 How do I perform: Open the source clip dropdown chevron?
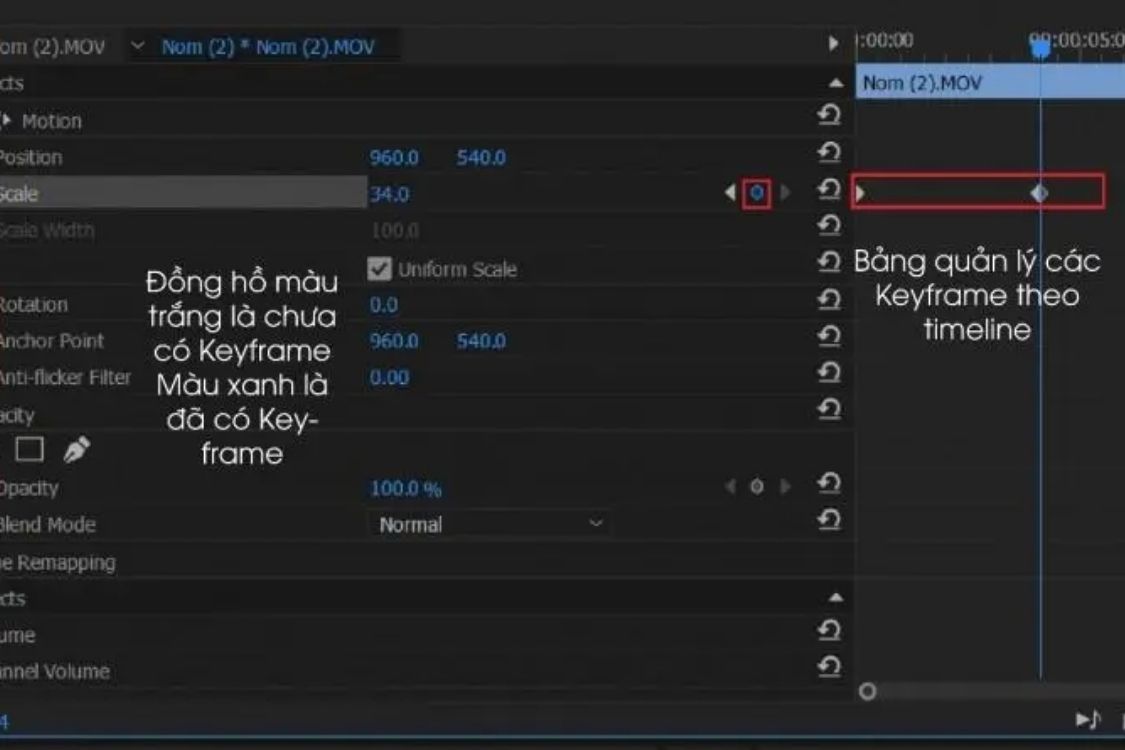138,46
